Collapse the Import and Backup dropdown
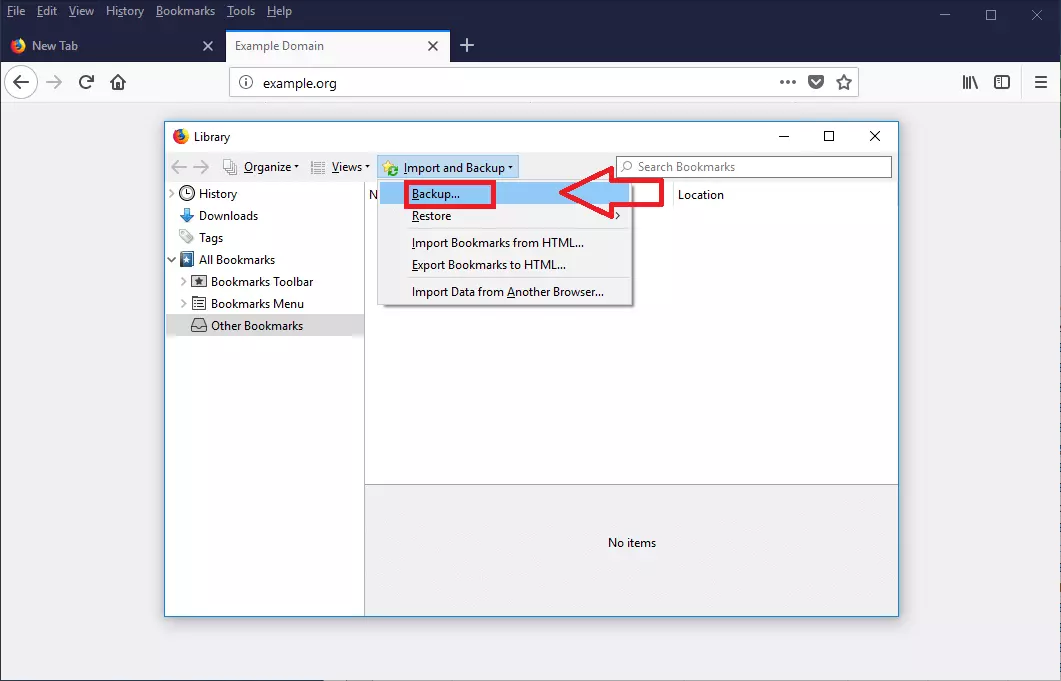The height and width of the screenshot is (681, 1061). tap(448, 167)
